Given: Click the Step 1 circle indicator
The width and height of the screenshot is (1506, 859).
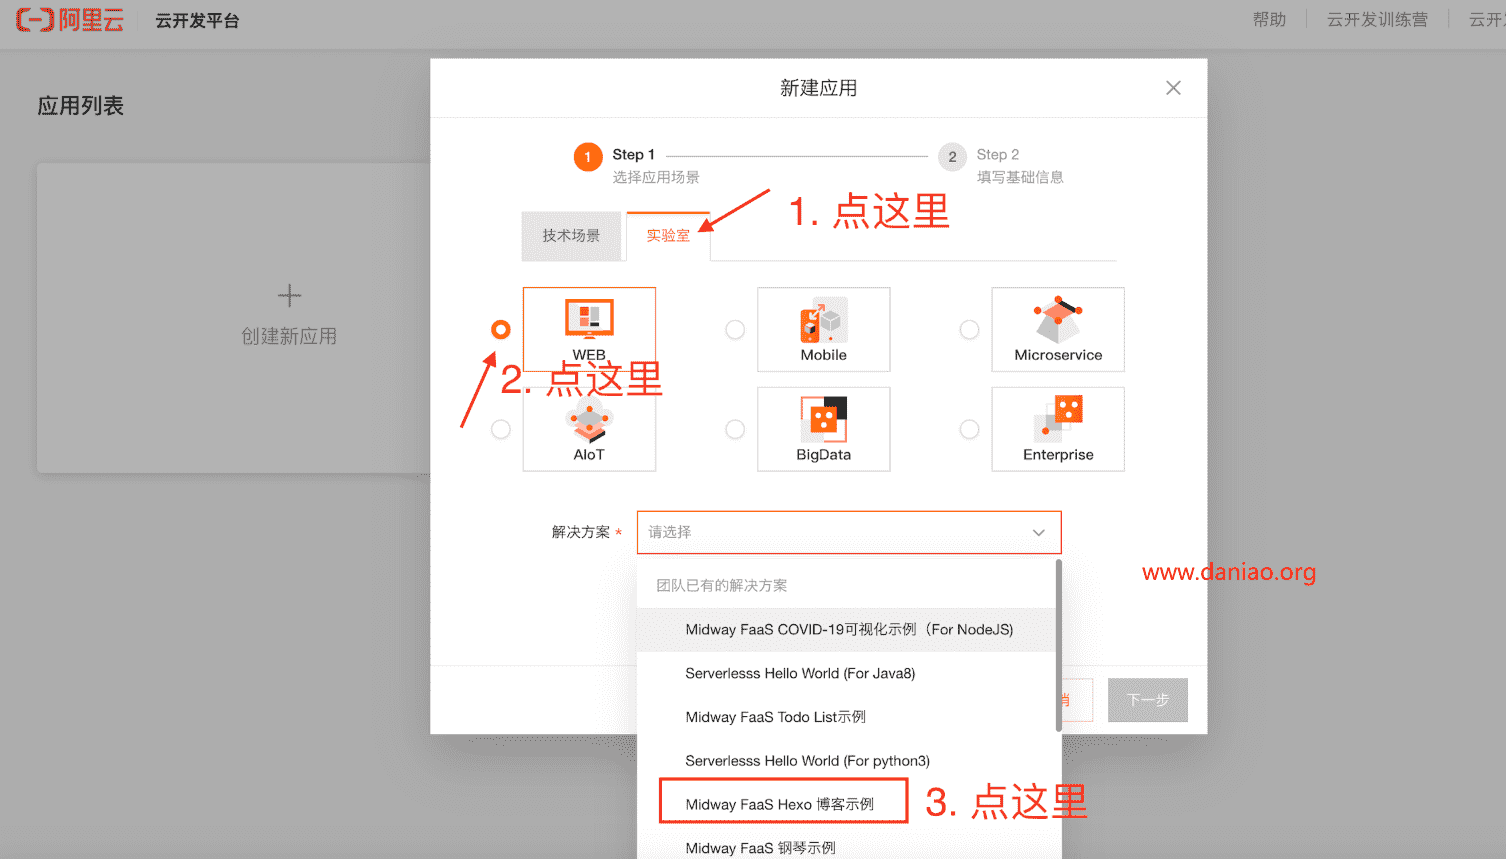Looking at the screenshot, I should pos(588,157).
